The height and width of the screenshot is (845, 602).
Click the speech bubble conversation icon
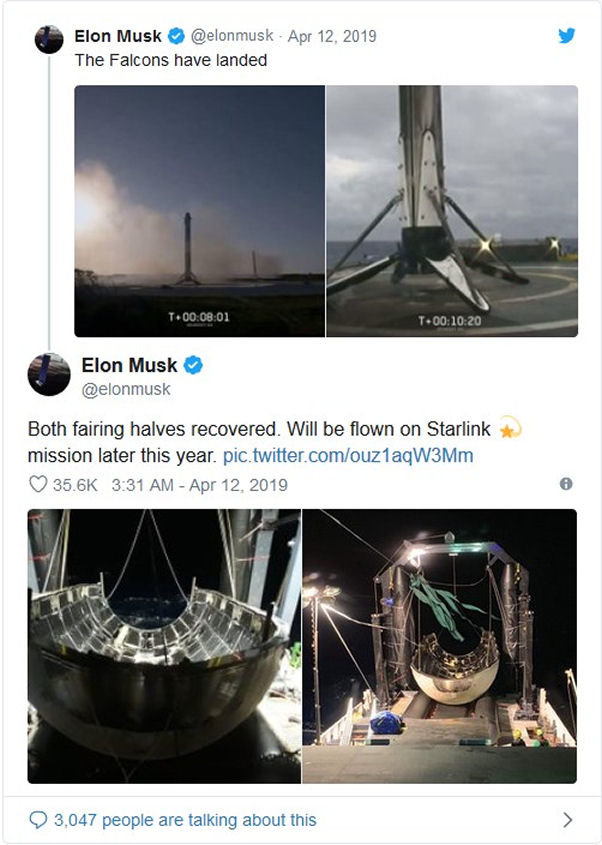(38, 820)
